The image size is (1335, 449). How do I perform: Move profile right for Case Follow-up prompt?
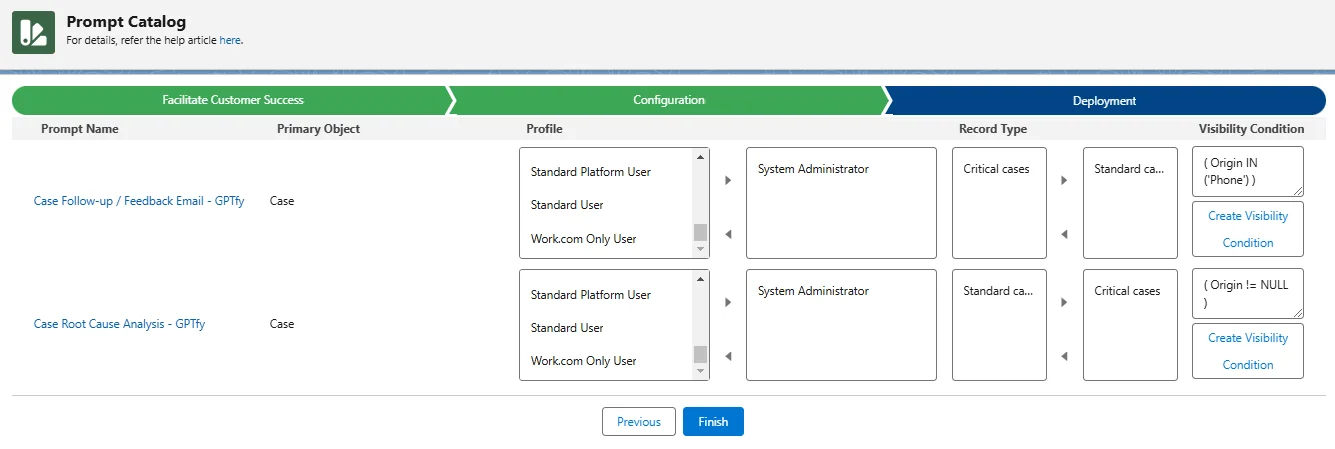pyautogui.click(x=728, y=180)
